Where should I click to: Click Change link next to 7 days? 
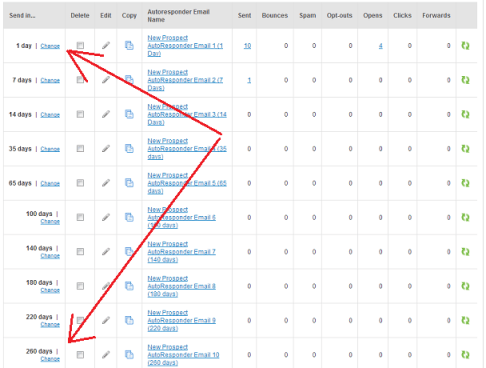pos(50,80)
